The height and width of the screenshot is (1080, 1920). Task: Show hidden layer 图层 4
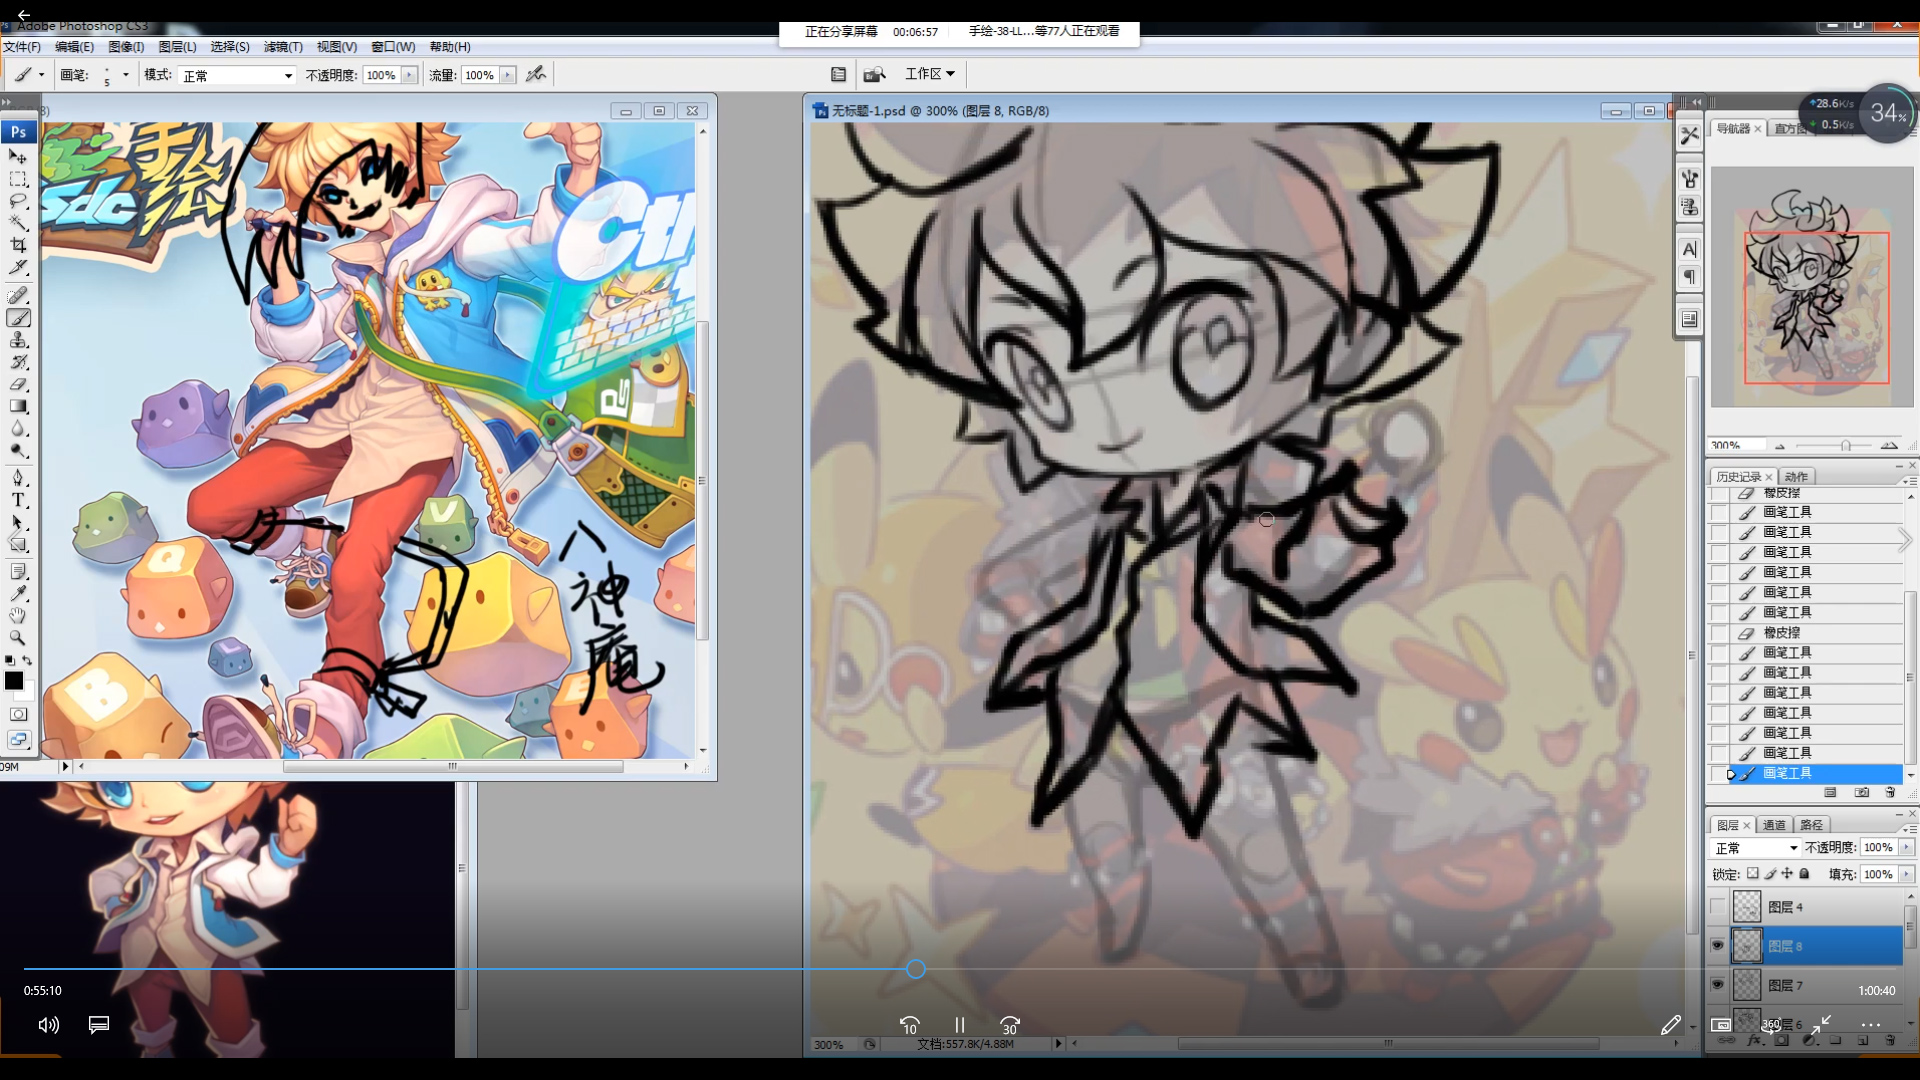click(1717, 907)
